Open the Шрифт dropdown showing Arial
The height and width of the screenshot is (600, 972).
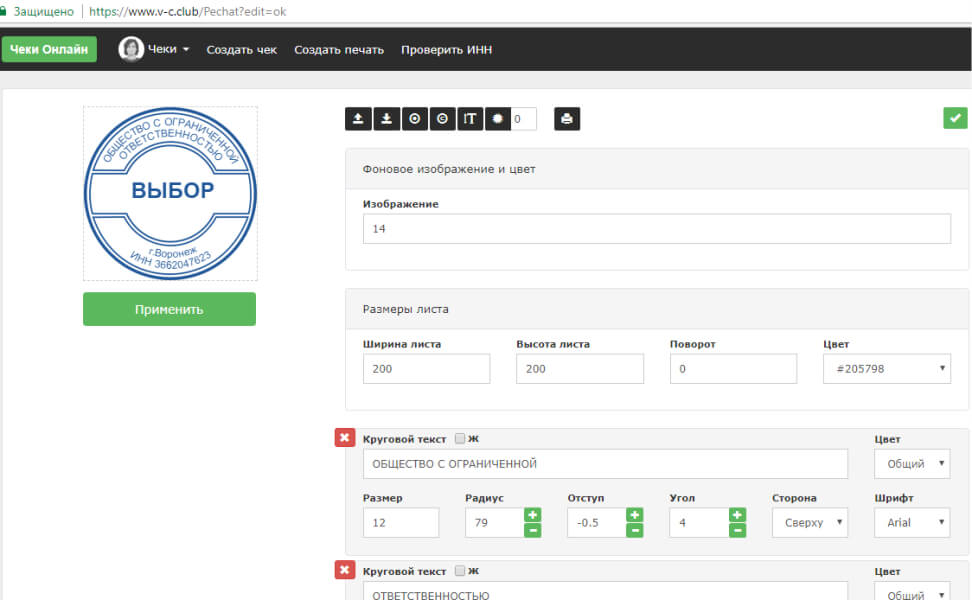(912, 522)
